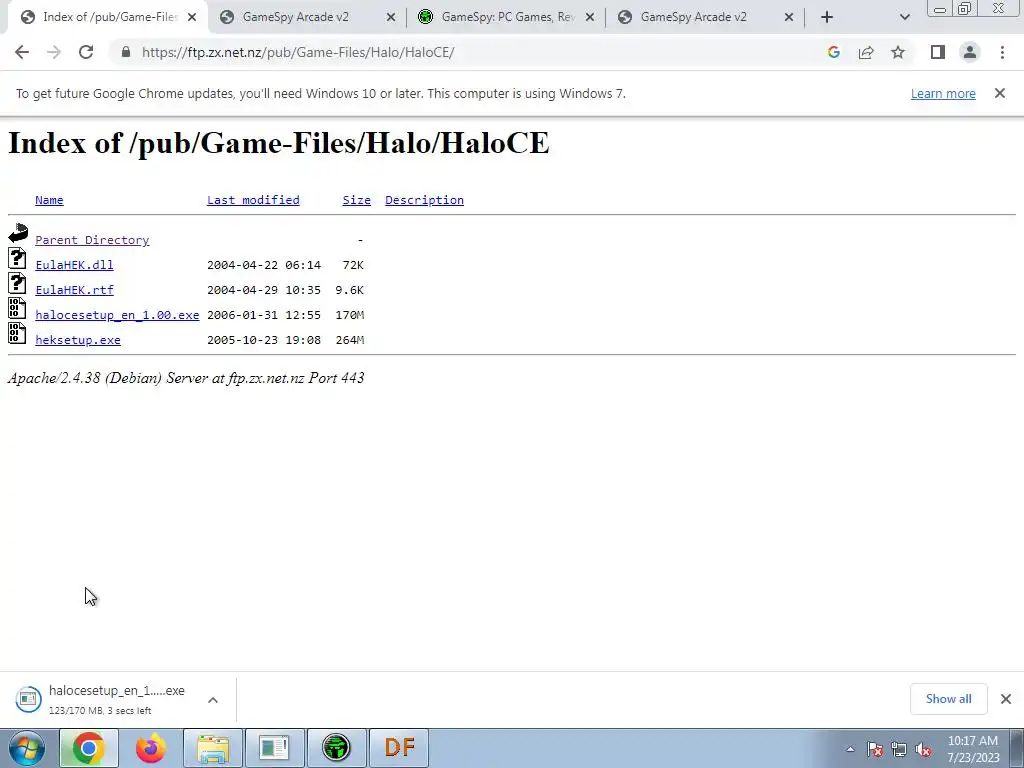Click halocesetup download item in shelf
The width and height of the screenshot is (1024, 768).
pyautogui.click(x=101, y=699)
